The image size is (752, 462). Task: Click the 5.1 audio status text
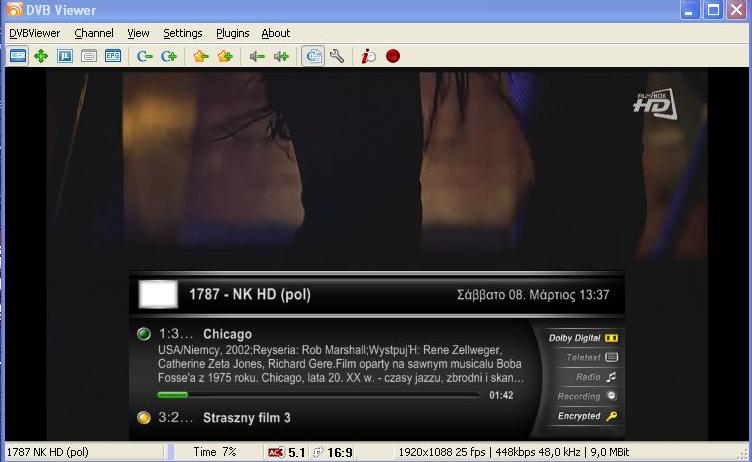point(296,452)
